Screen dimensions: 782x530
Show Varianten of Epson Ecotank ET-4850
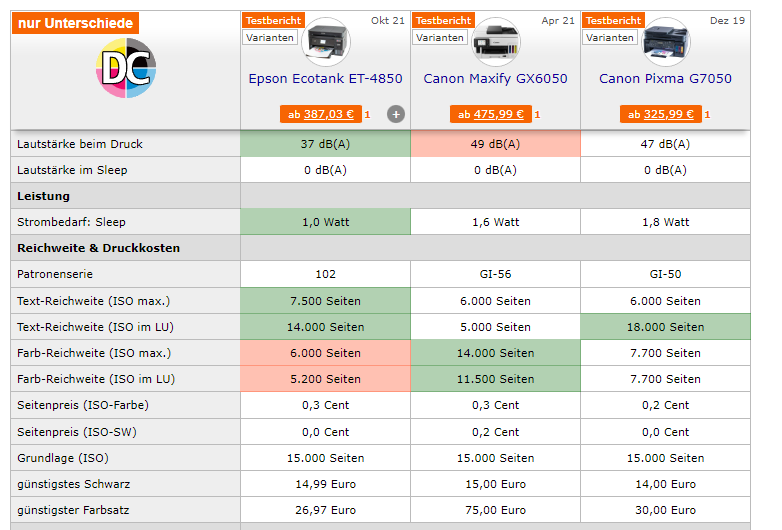[270, 37]
